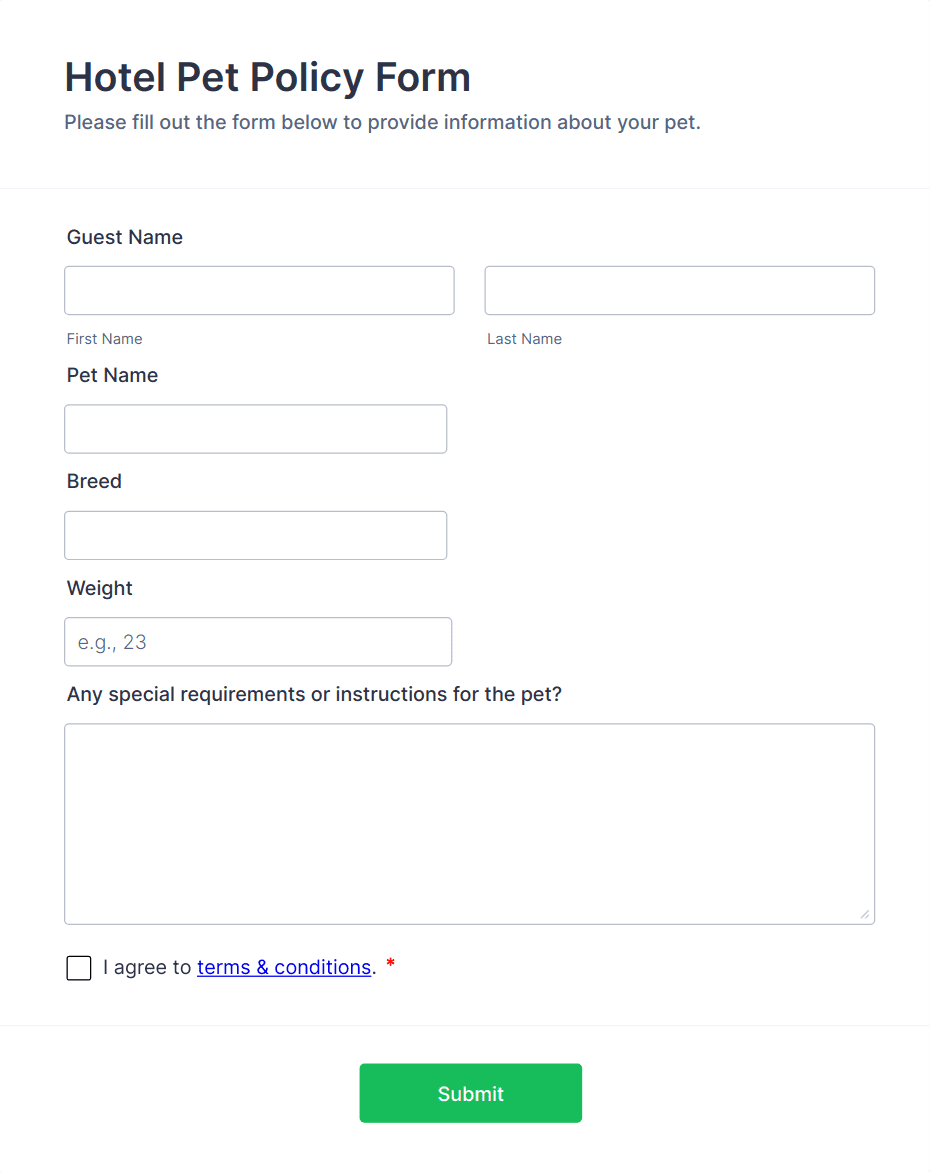The width and height of the screenshot is (930, 1172).
Task: Click the special requirements text area
Action: click(x=469, y=820)
